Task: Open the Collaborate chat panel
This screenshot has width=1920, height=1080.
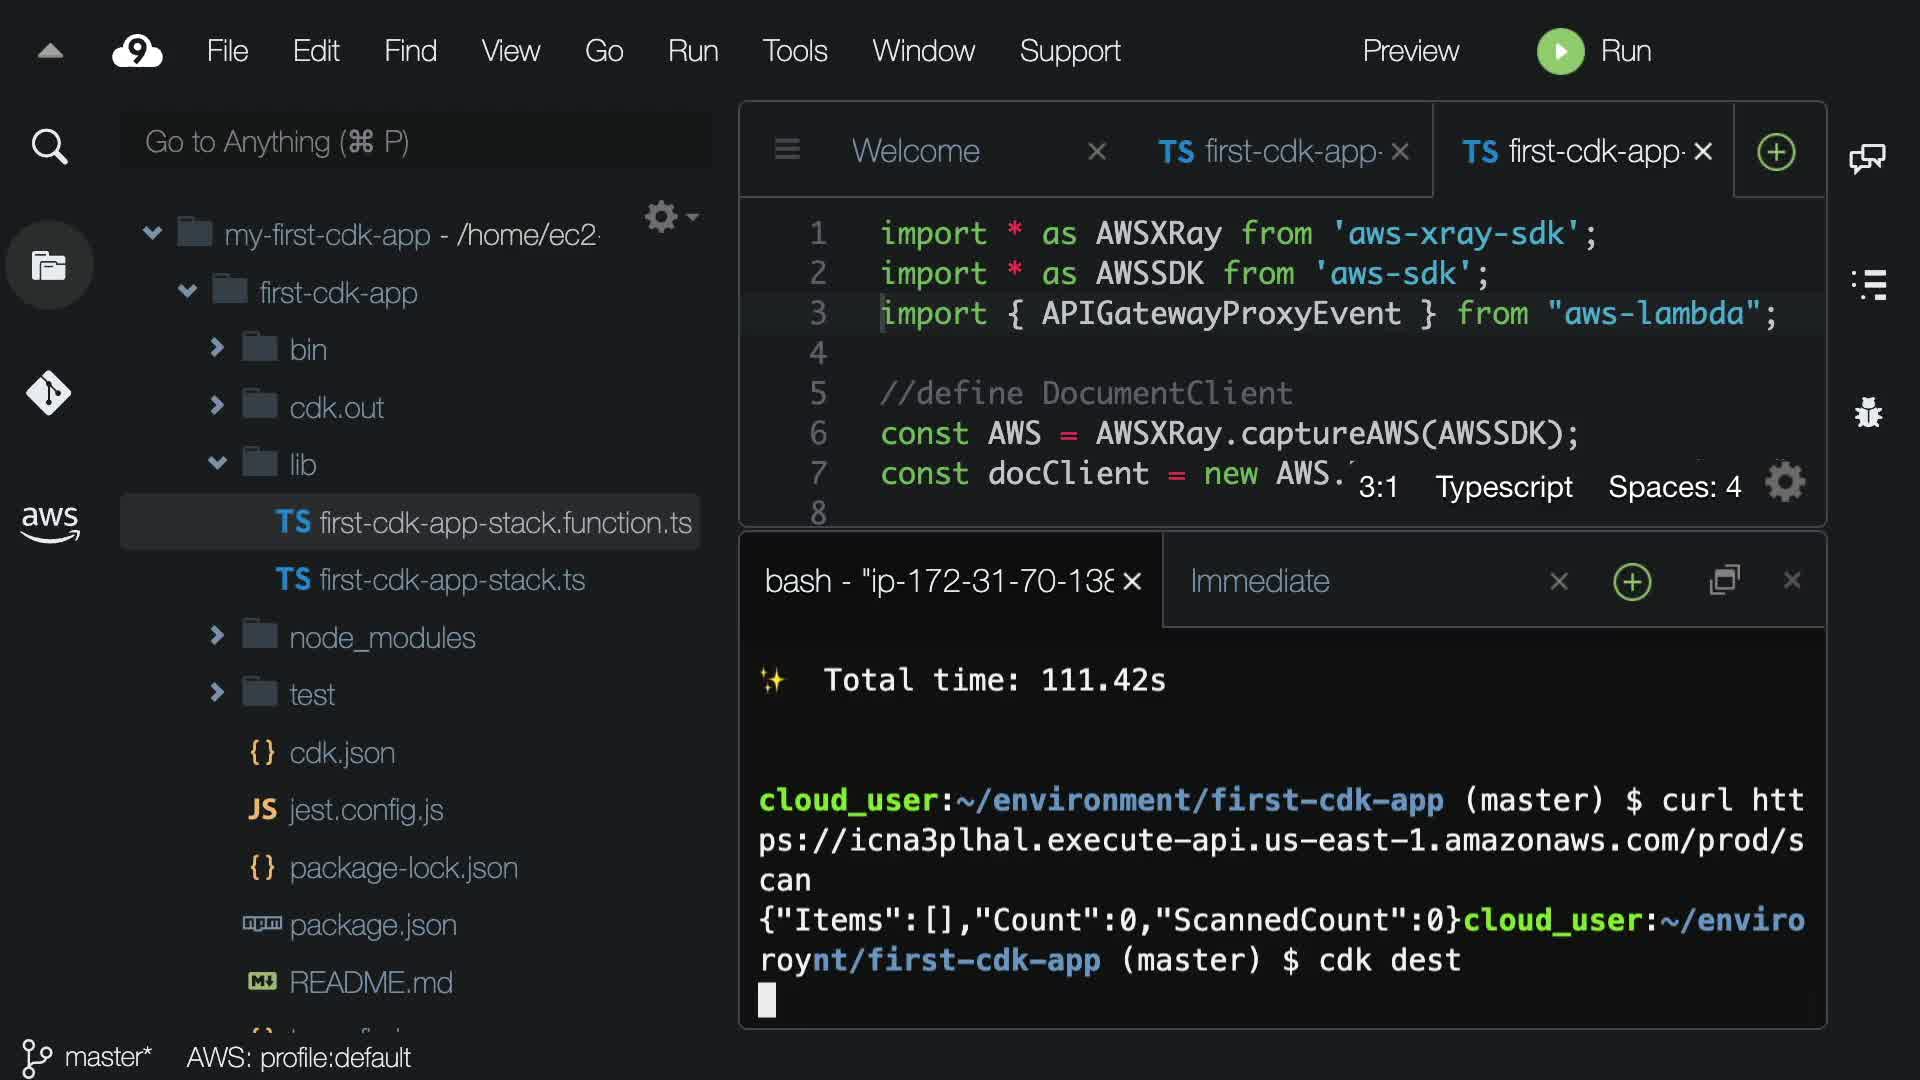Action: click(1867, 157)
